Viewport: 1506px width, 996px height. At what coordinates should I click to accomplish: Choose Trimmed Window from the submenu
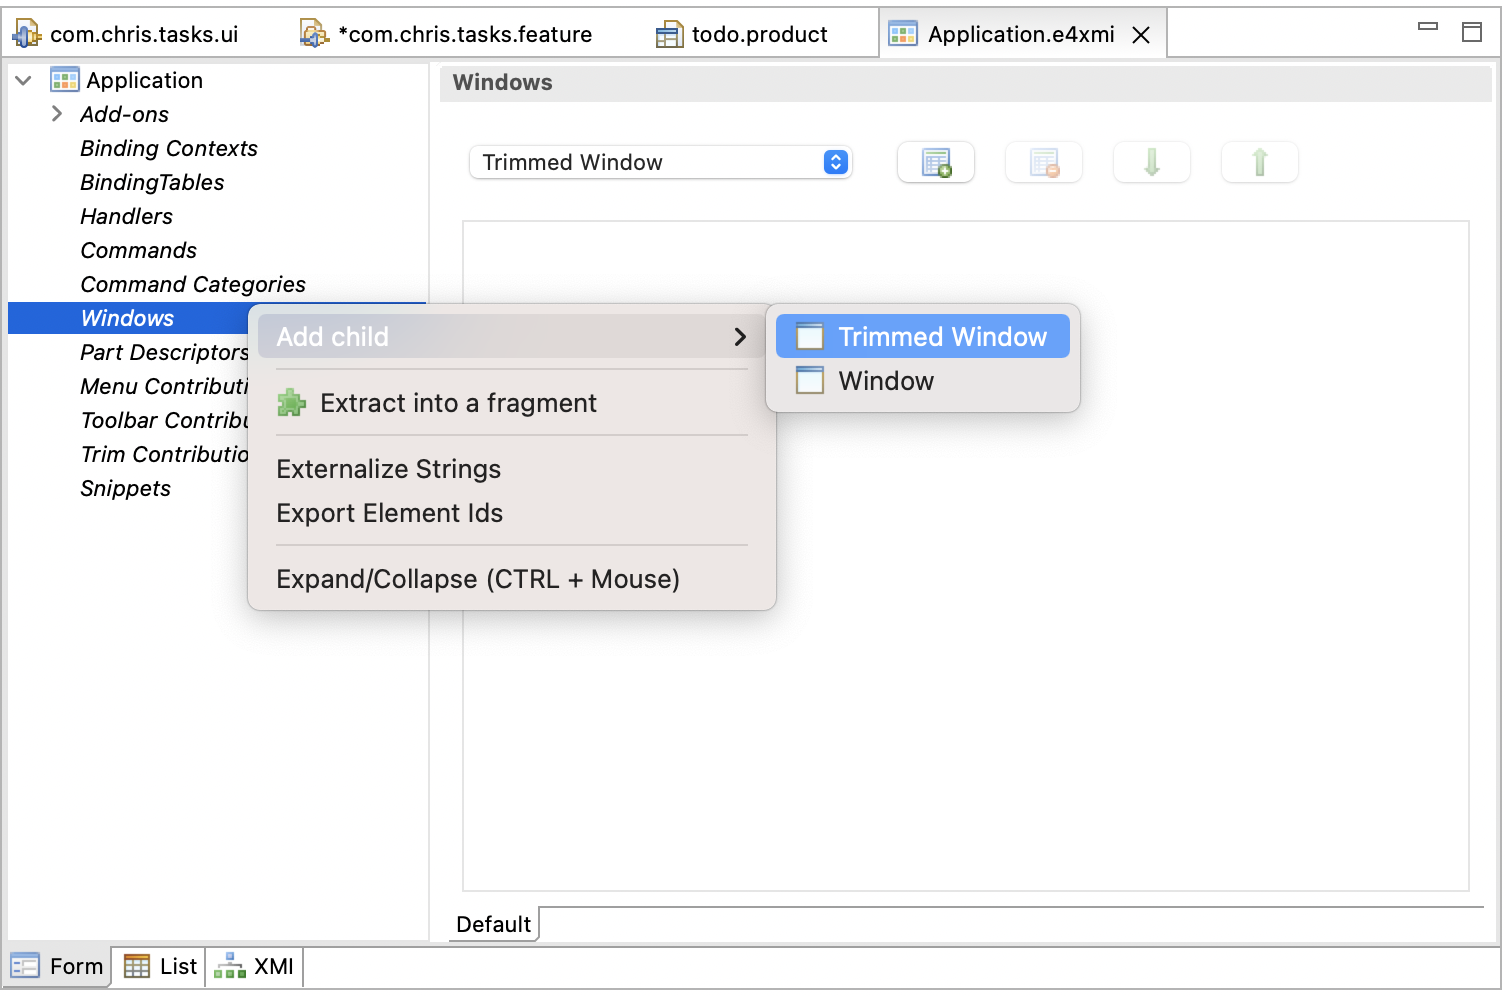point(923,337)
